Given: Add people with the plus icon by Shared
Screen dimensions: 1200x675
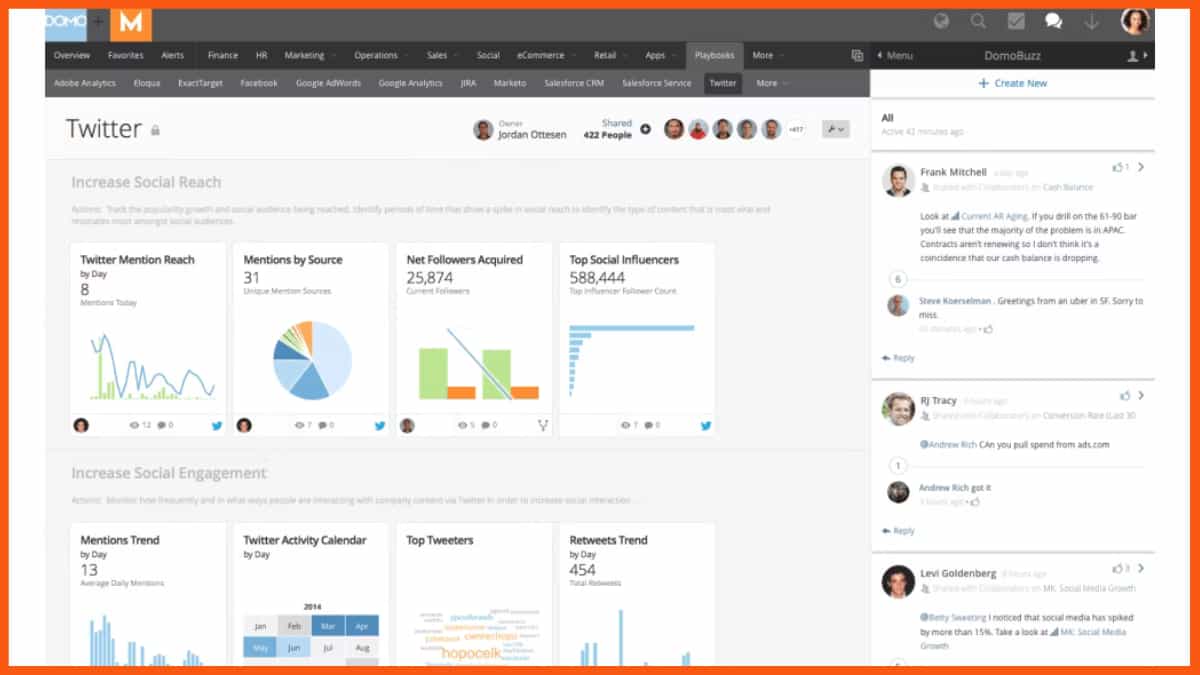Looking at the screenshot, I should pos(645,129).
